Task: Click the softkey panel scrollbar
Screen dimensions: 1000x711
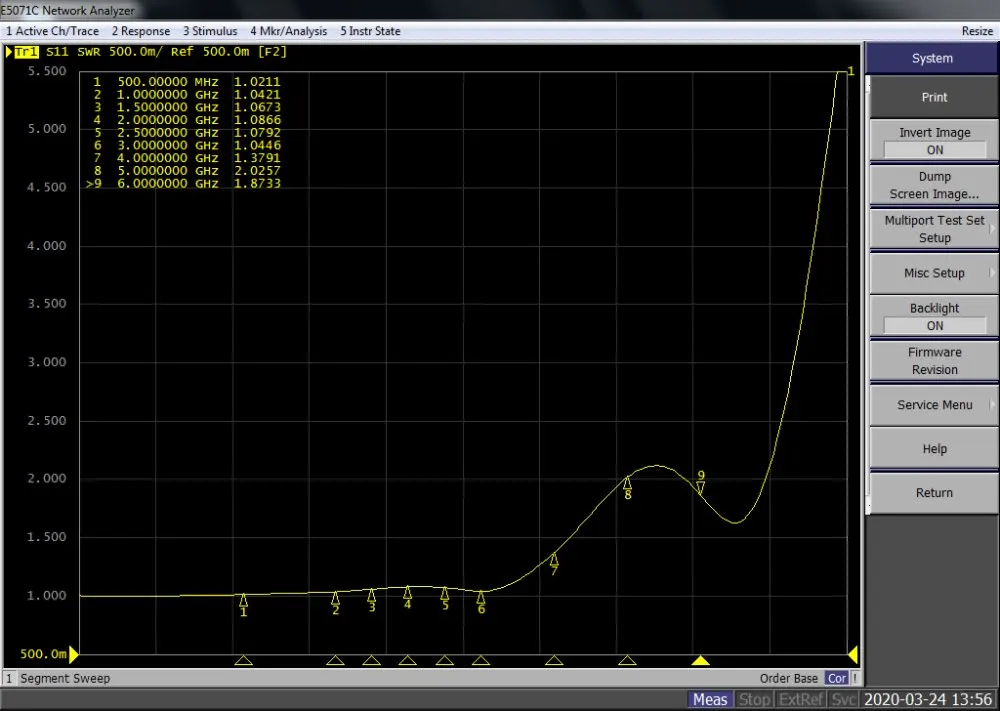Action: click(x=867, y=295)
